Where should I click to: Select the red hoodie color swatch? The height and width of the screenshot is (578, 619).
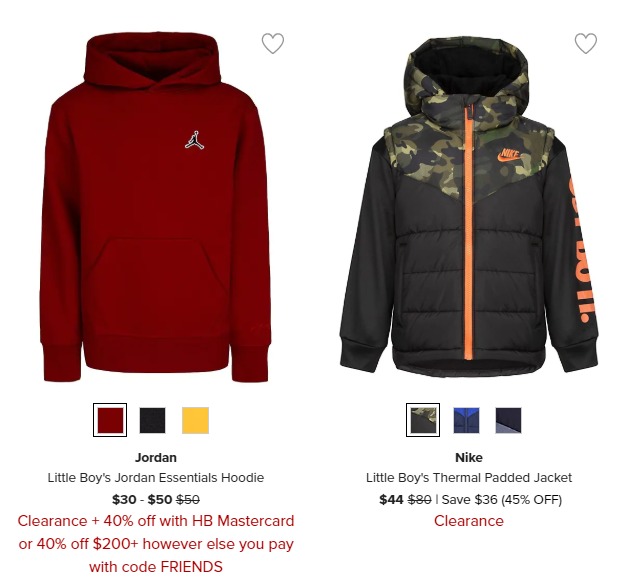pyautogui.click(x=110, y=420)
